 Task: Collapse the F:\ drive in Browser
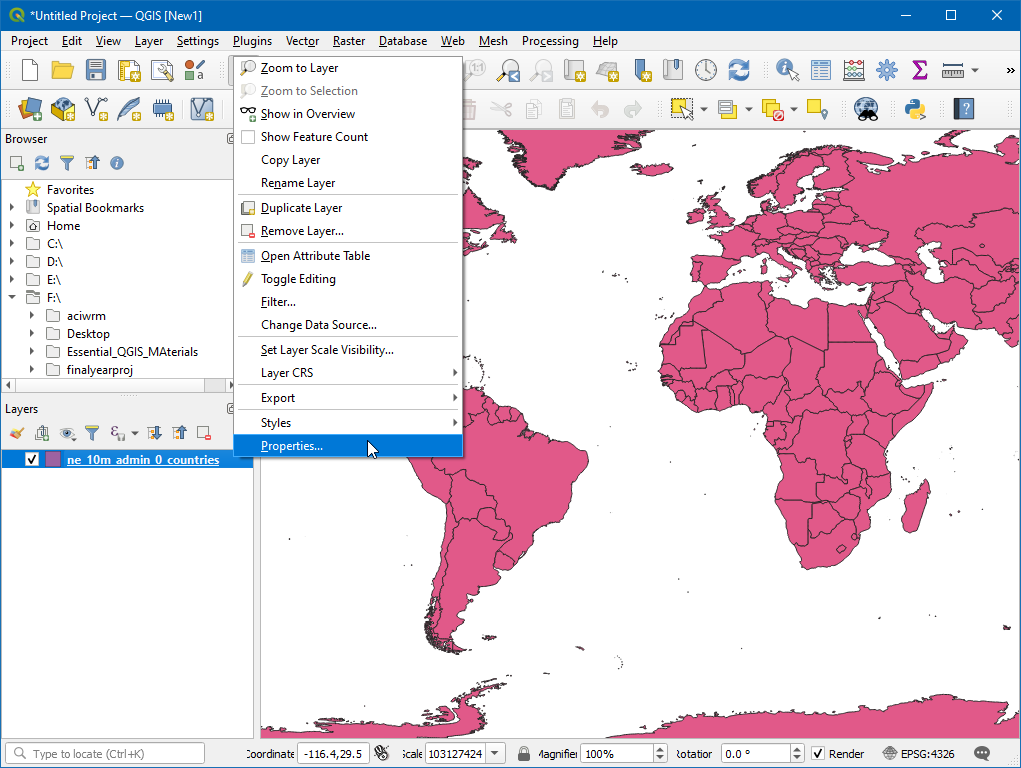click(x=12, y=298)
